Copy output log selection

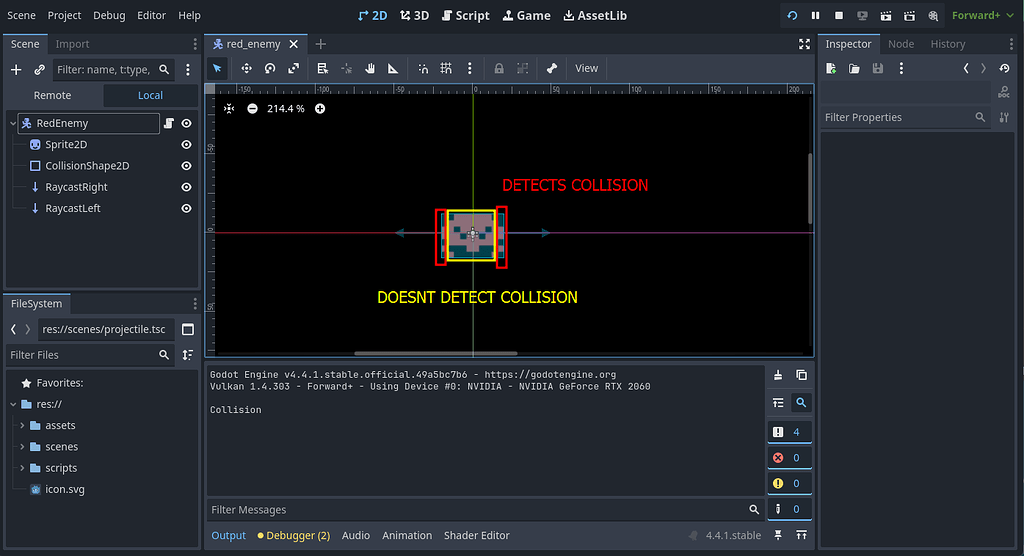[x=801, y=375]
